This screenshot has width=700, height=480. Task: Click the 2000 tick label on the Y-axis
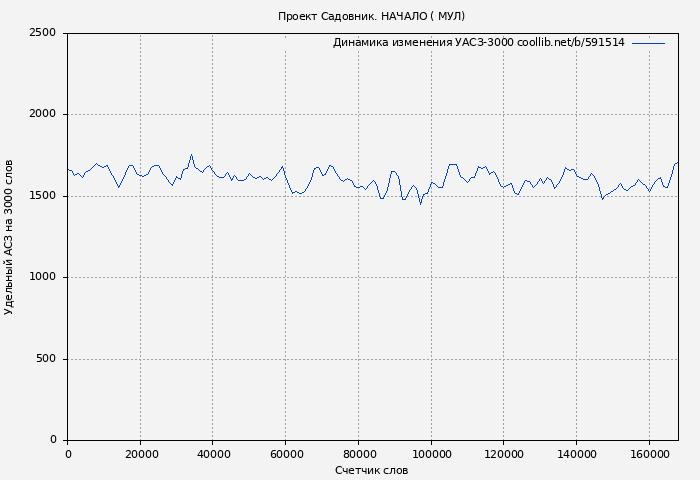tap(42, 114)
